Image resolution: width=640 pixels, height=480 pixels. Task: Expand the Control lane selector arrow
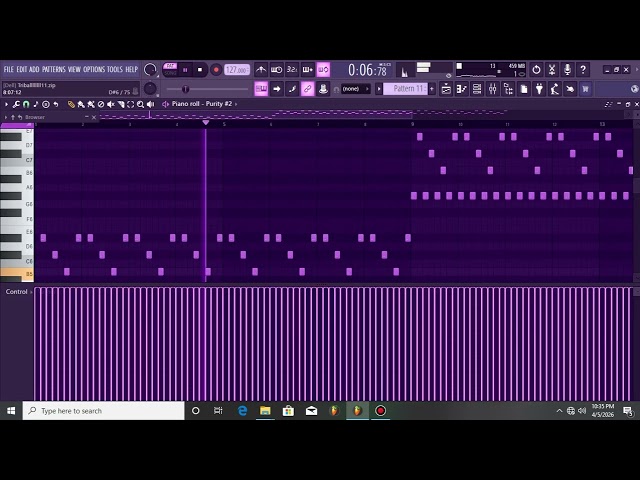point(31,292)
